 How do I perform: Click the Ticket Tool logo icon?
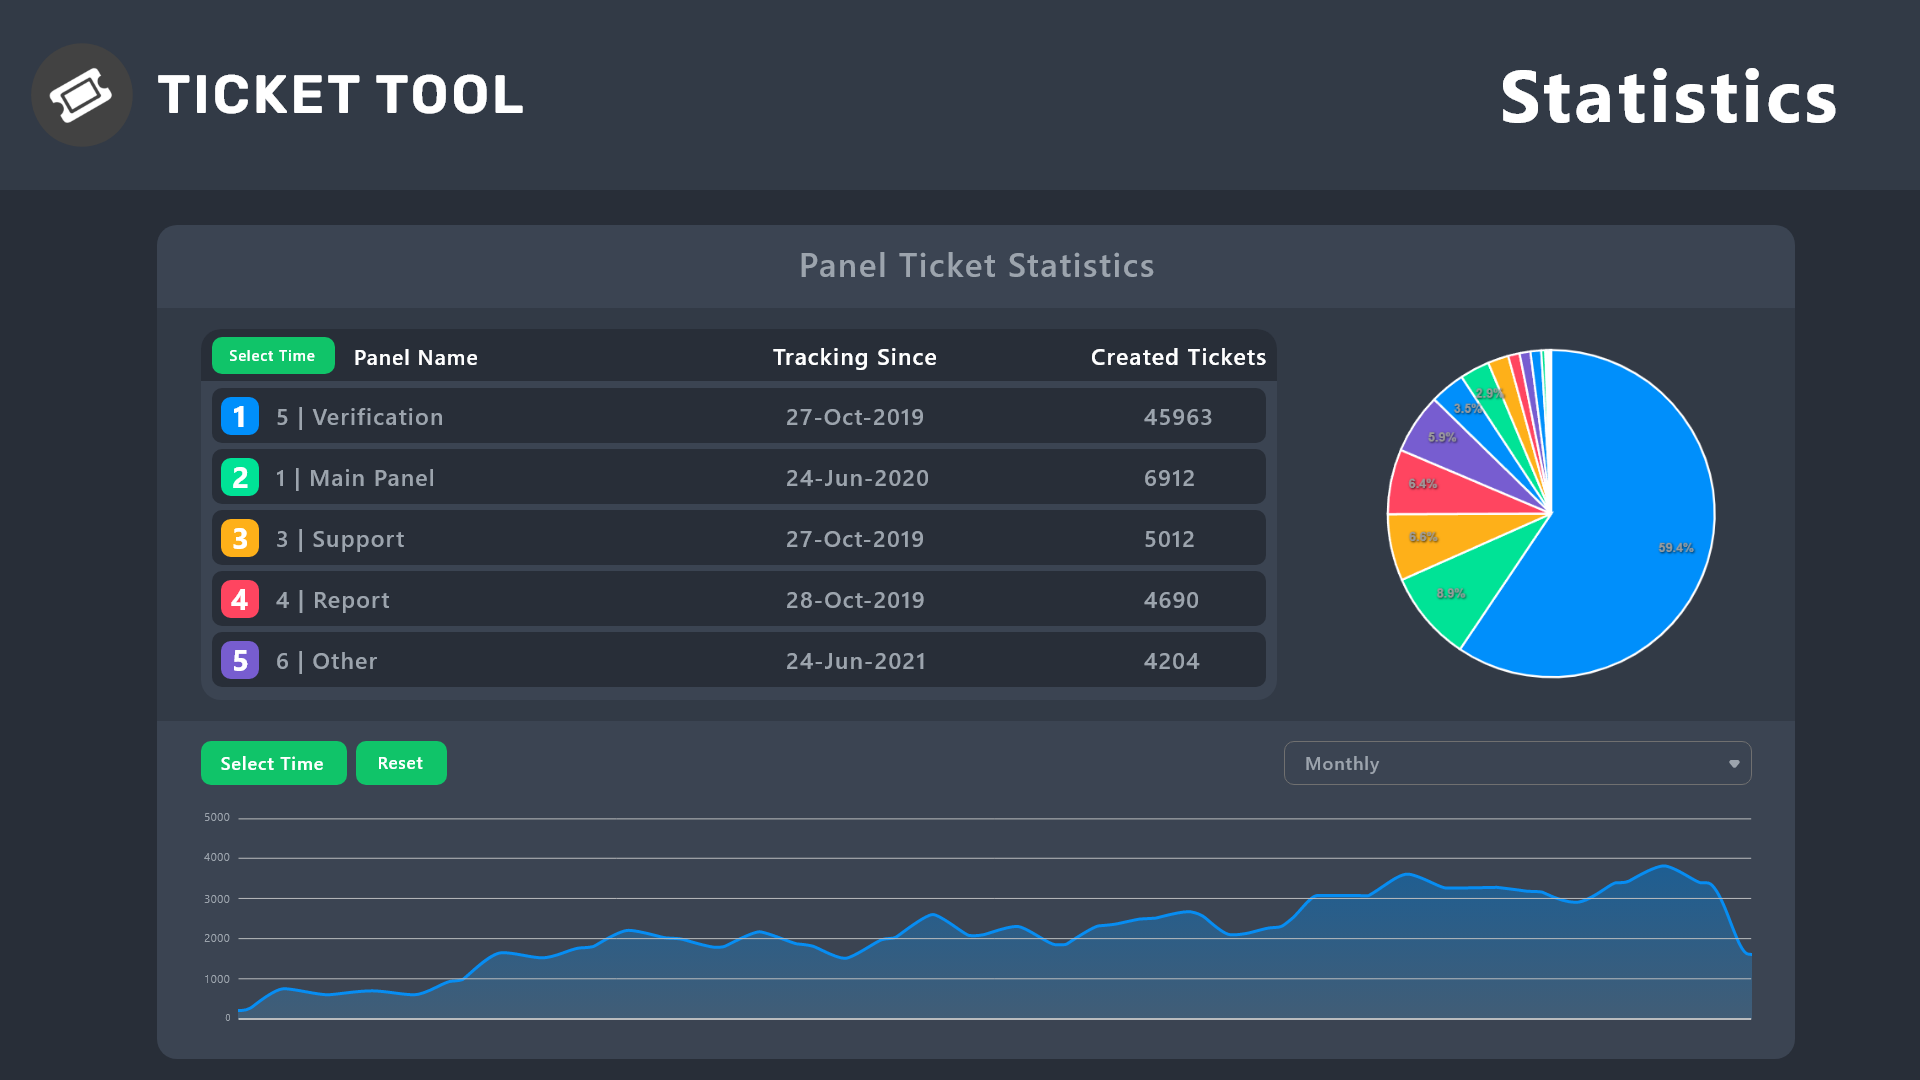point(82,95)
